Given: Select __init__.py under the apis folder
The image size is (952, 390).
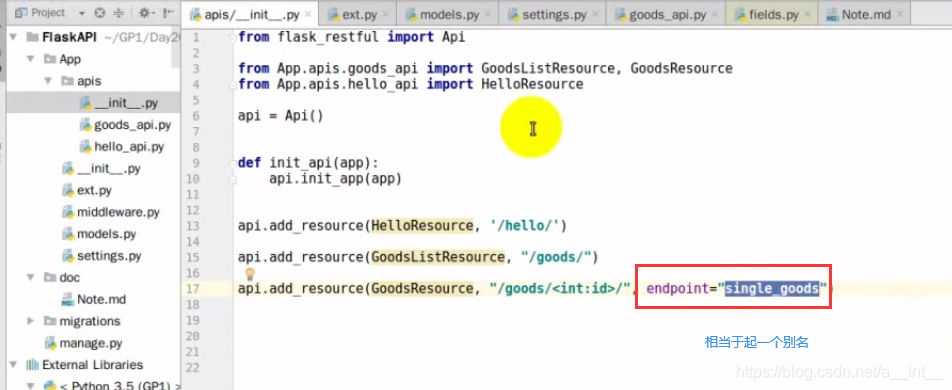Looking at the screenshot, I should pyautogui.click(x=126, y=103).
